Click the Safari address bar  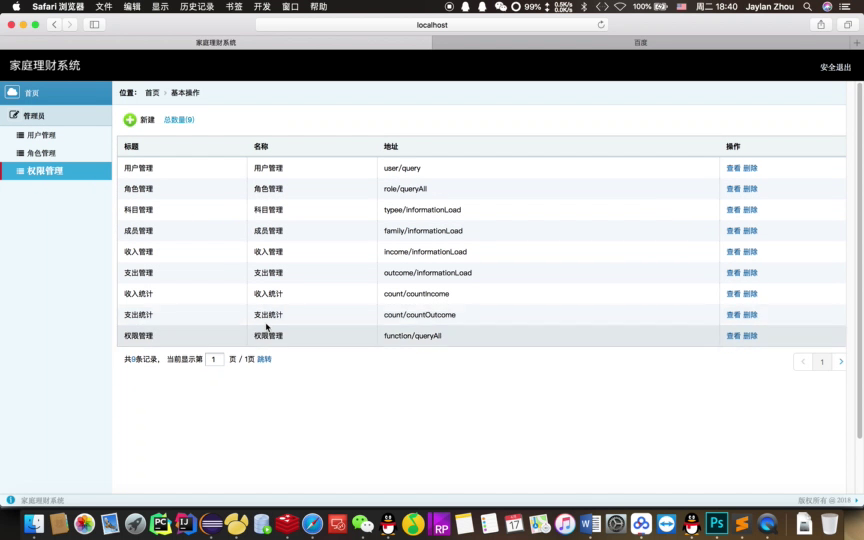tap(432, 25)
